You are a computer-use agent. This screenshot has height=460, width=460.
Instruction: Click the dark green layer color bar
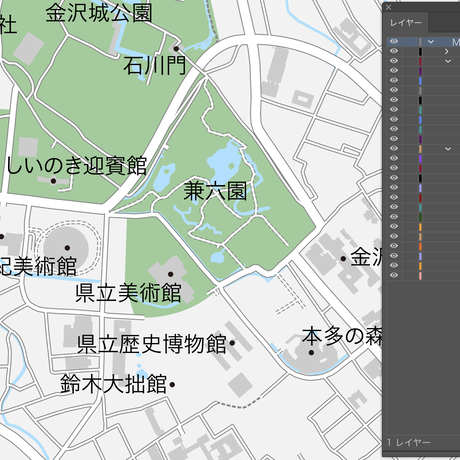[420, 217]
